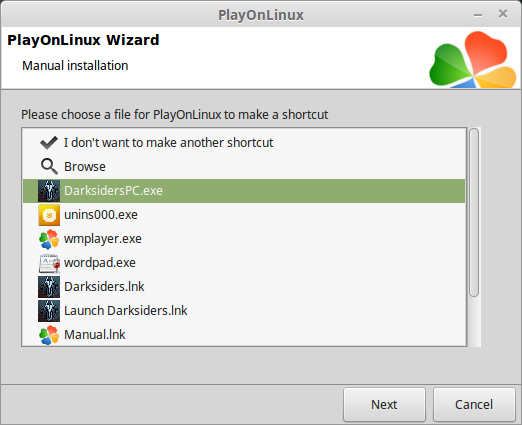Image resolution: width=522 pixels, height=425 pixels.
Task: Close the PlayOnLinux window
Action: [503, 14]
